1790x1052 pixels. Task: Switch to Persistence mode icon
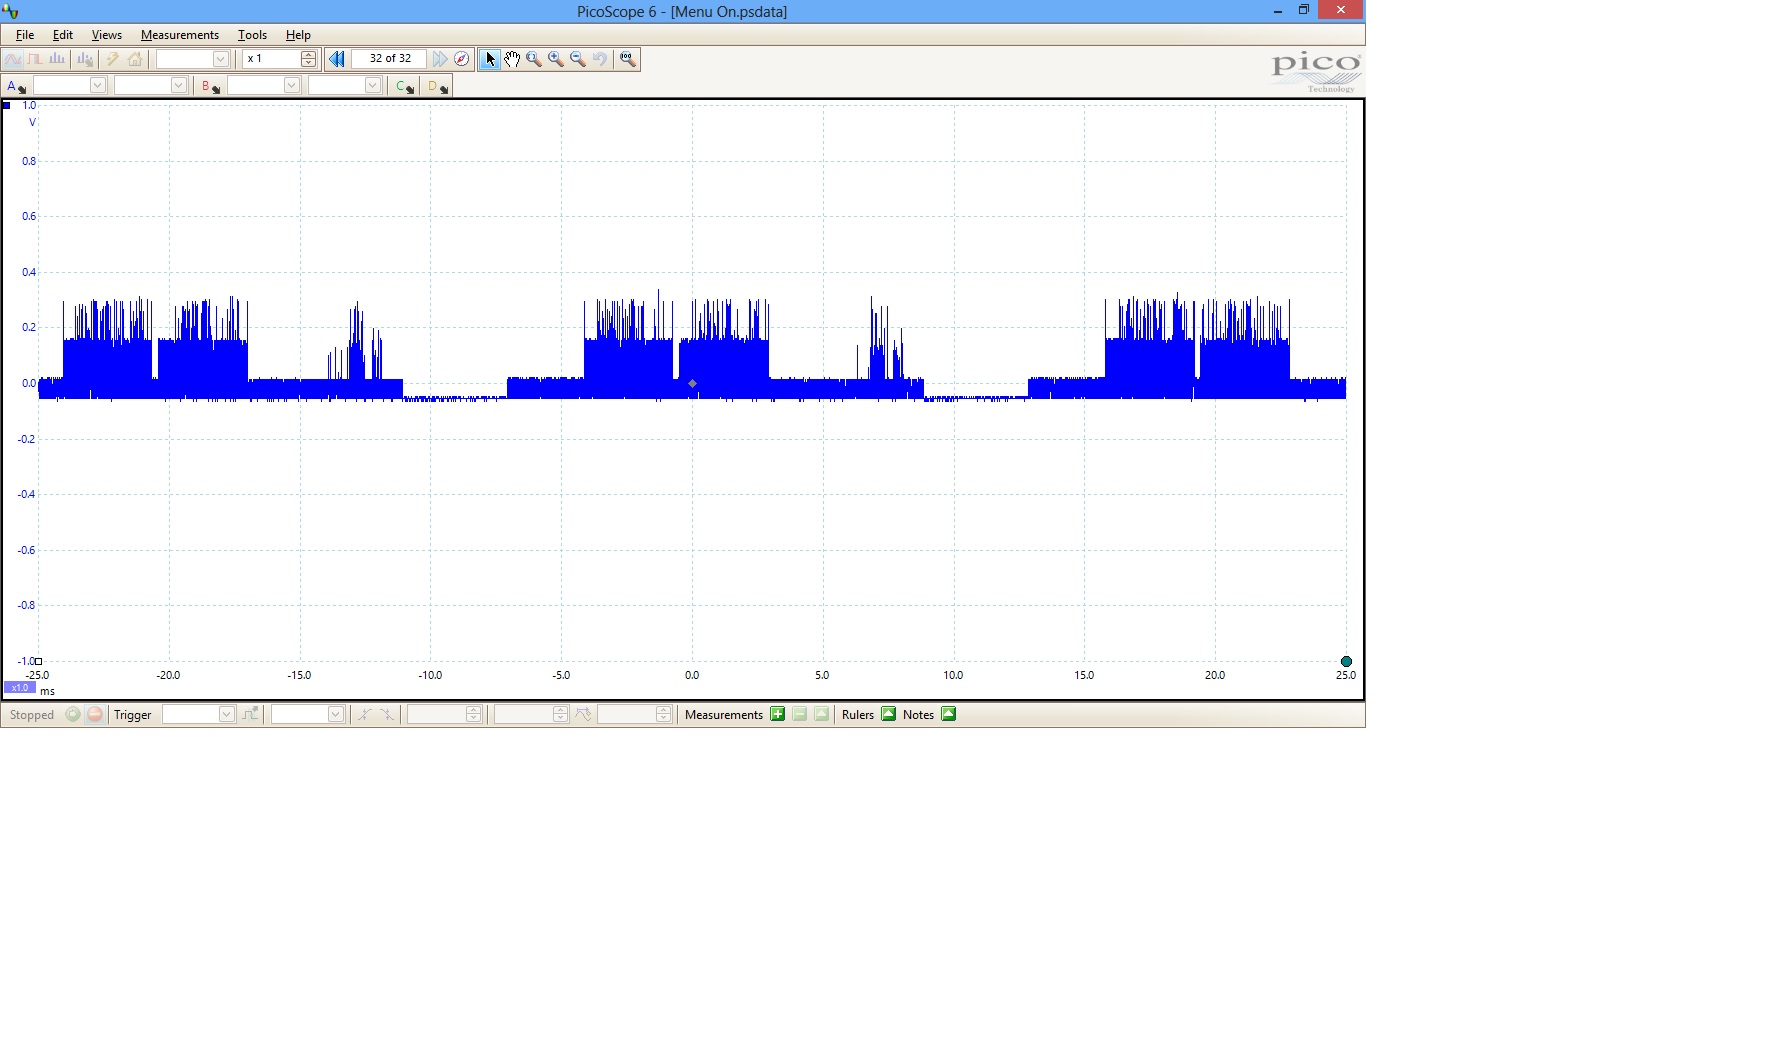[x=35, y=59]
